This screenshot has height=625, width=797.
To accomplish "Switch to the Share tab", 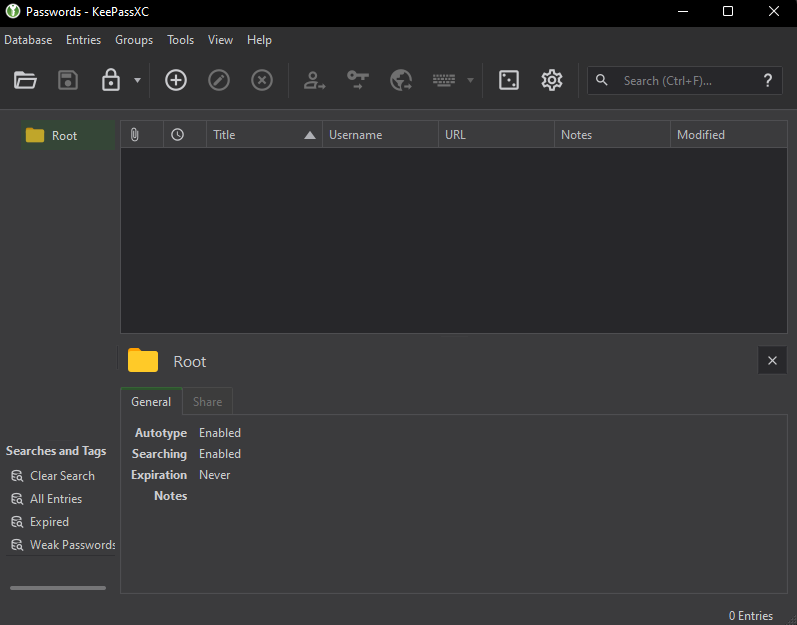I will [x=207, y=401].
